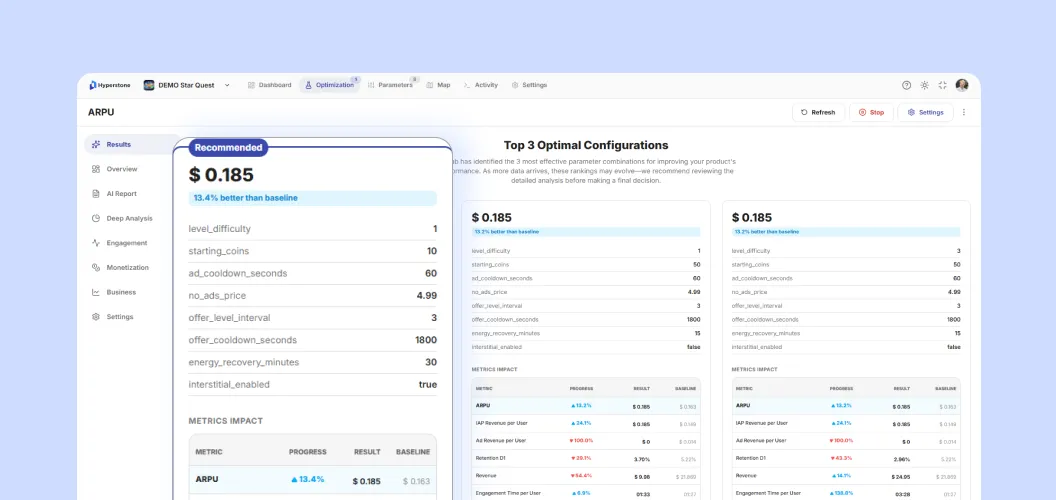Go to the Map tab
The image size is (1056, 500).
coord(438,85)
